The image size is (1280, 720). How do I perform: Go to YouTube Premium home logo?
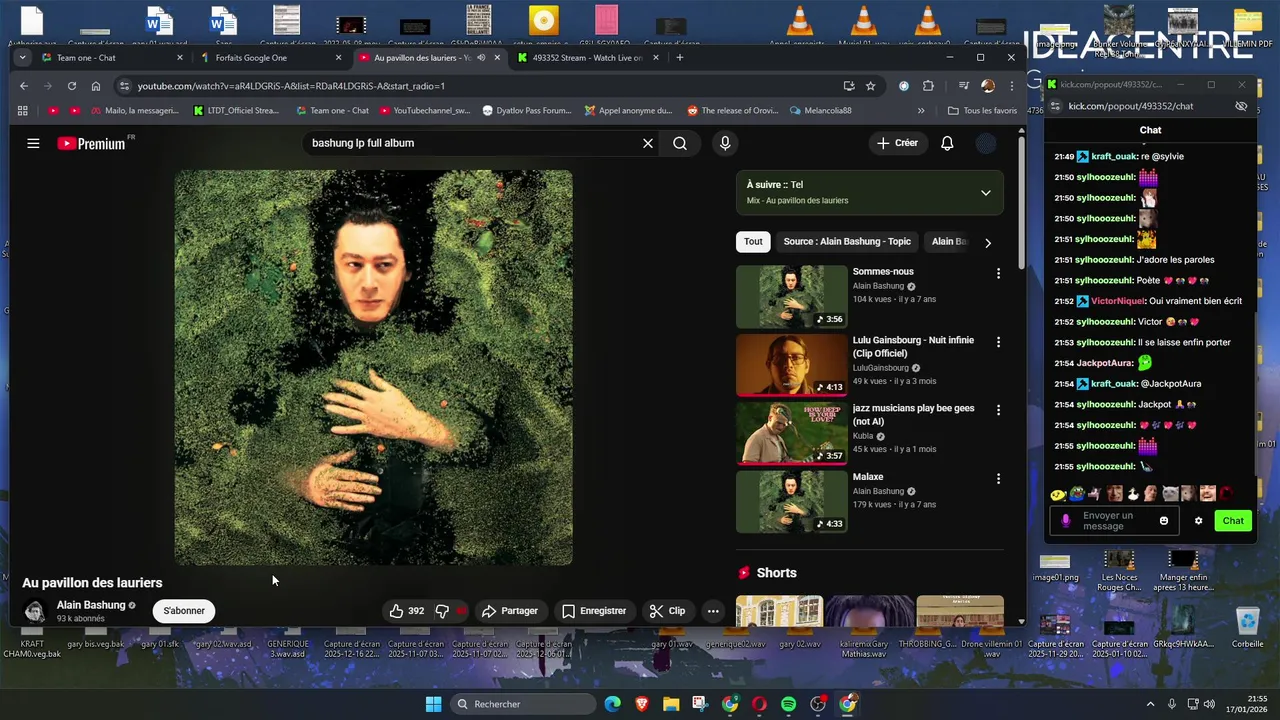(x=92, y=144)
